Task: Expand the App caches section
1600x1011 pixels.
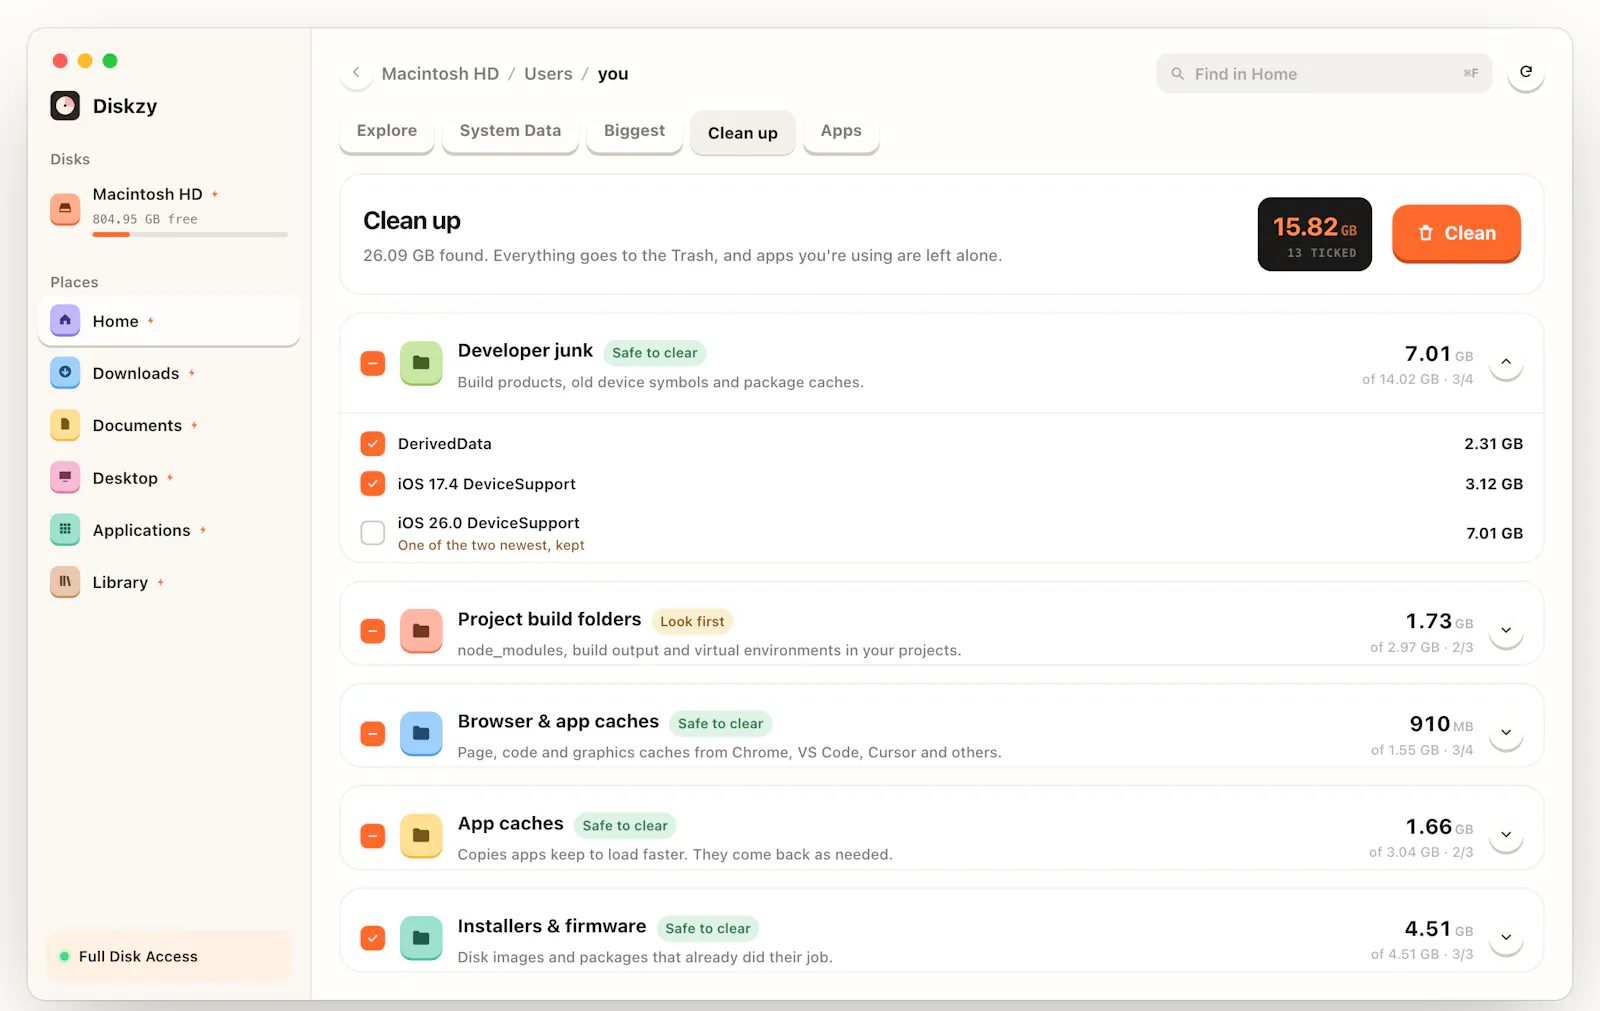Action: pos(1506,834)
